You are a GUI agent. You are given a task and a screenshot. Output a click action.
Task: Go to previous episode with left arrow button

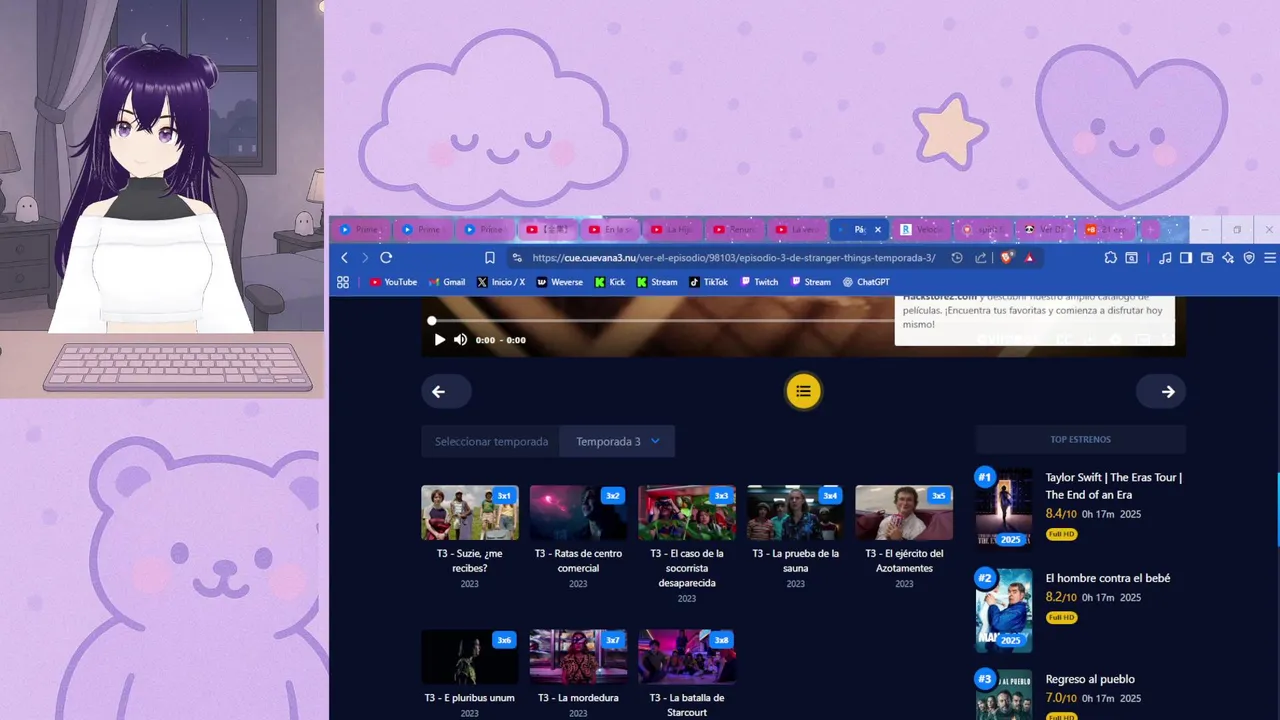coord(445,391)
